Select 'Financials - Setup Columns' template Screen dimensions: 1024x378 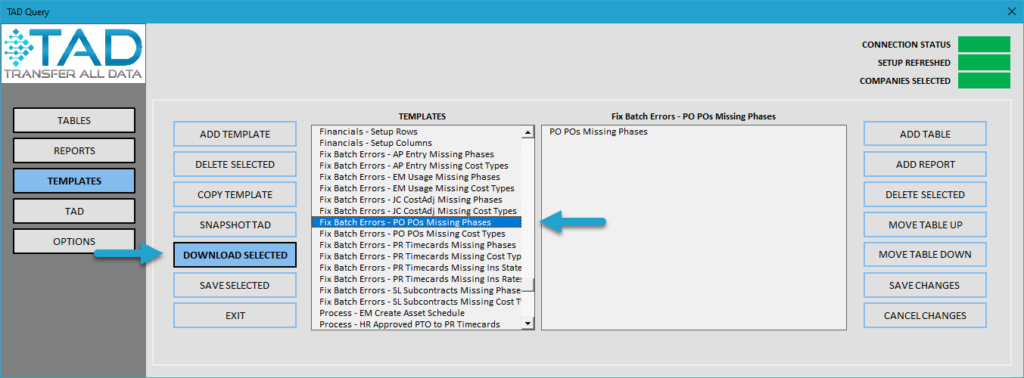pos(417,142)
